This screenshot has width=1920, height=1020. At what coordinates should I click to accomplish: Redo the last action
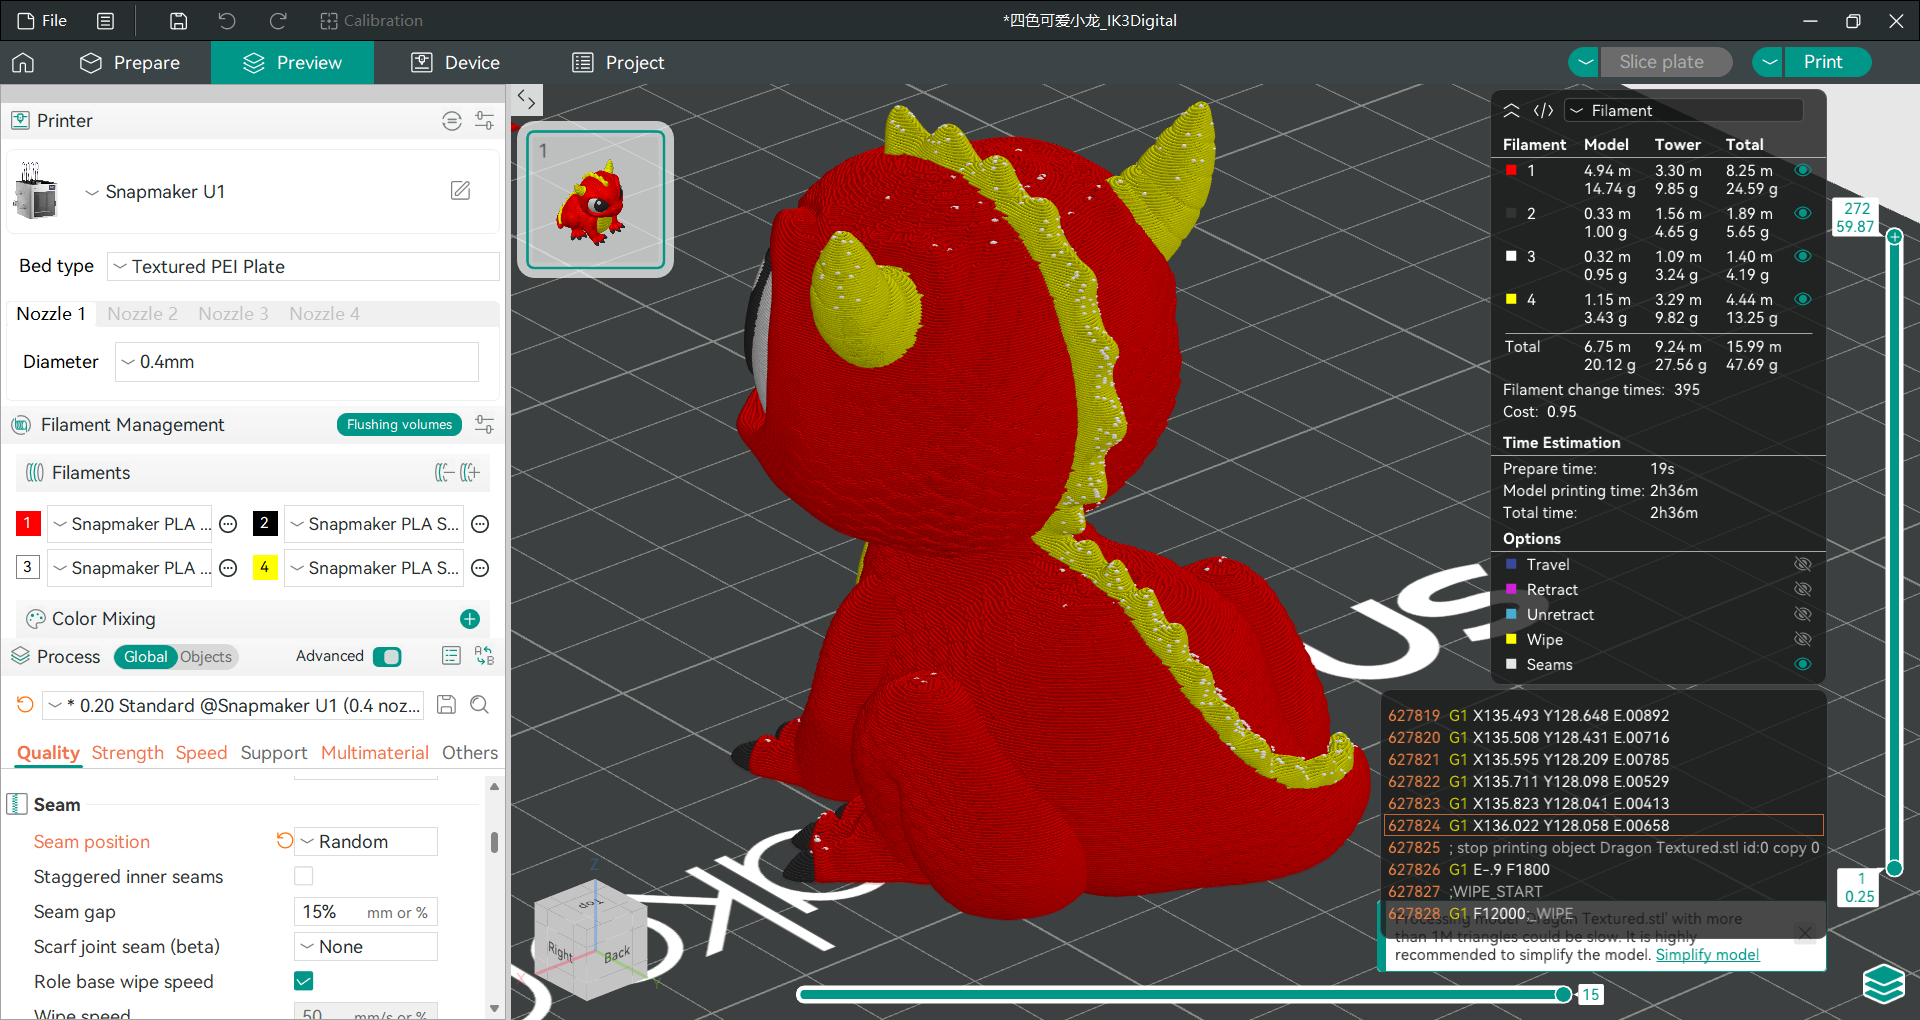coord(278,21)
